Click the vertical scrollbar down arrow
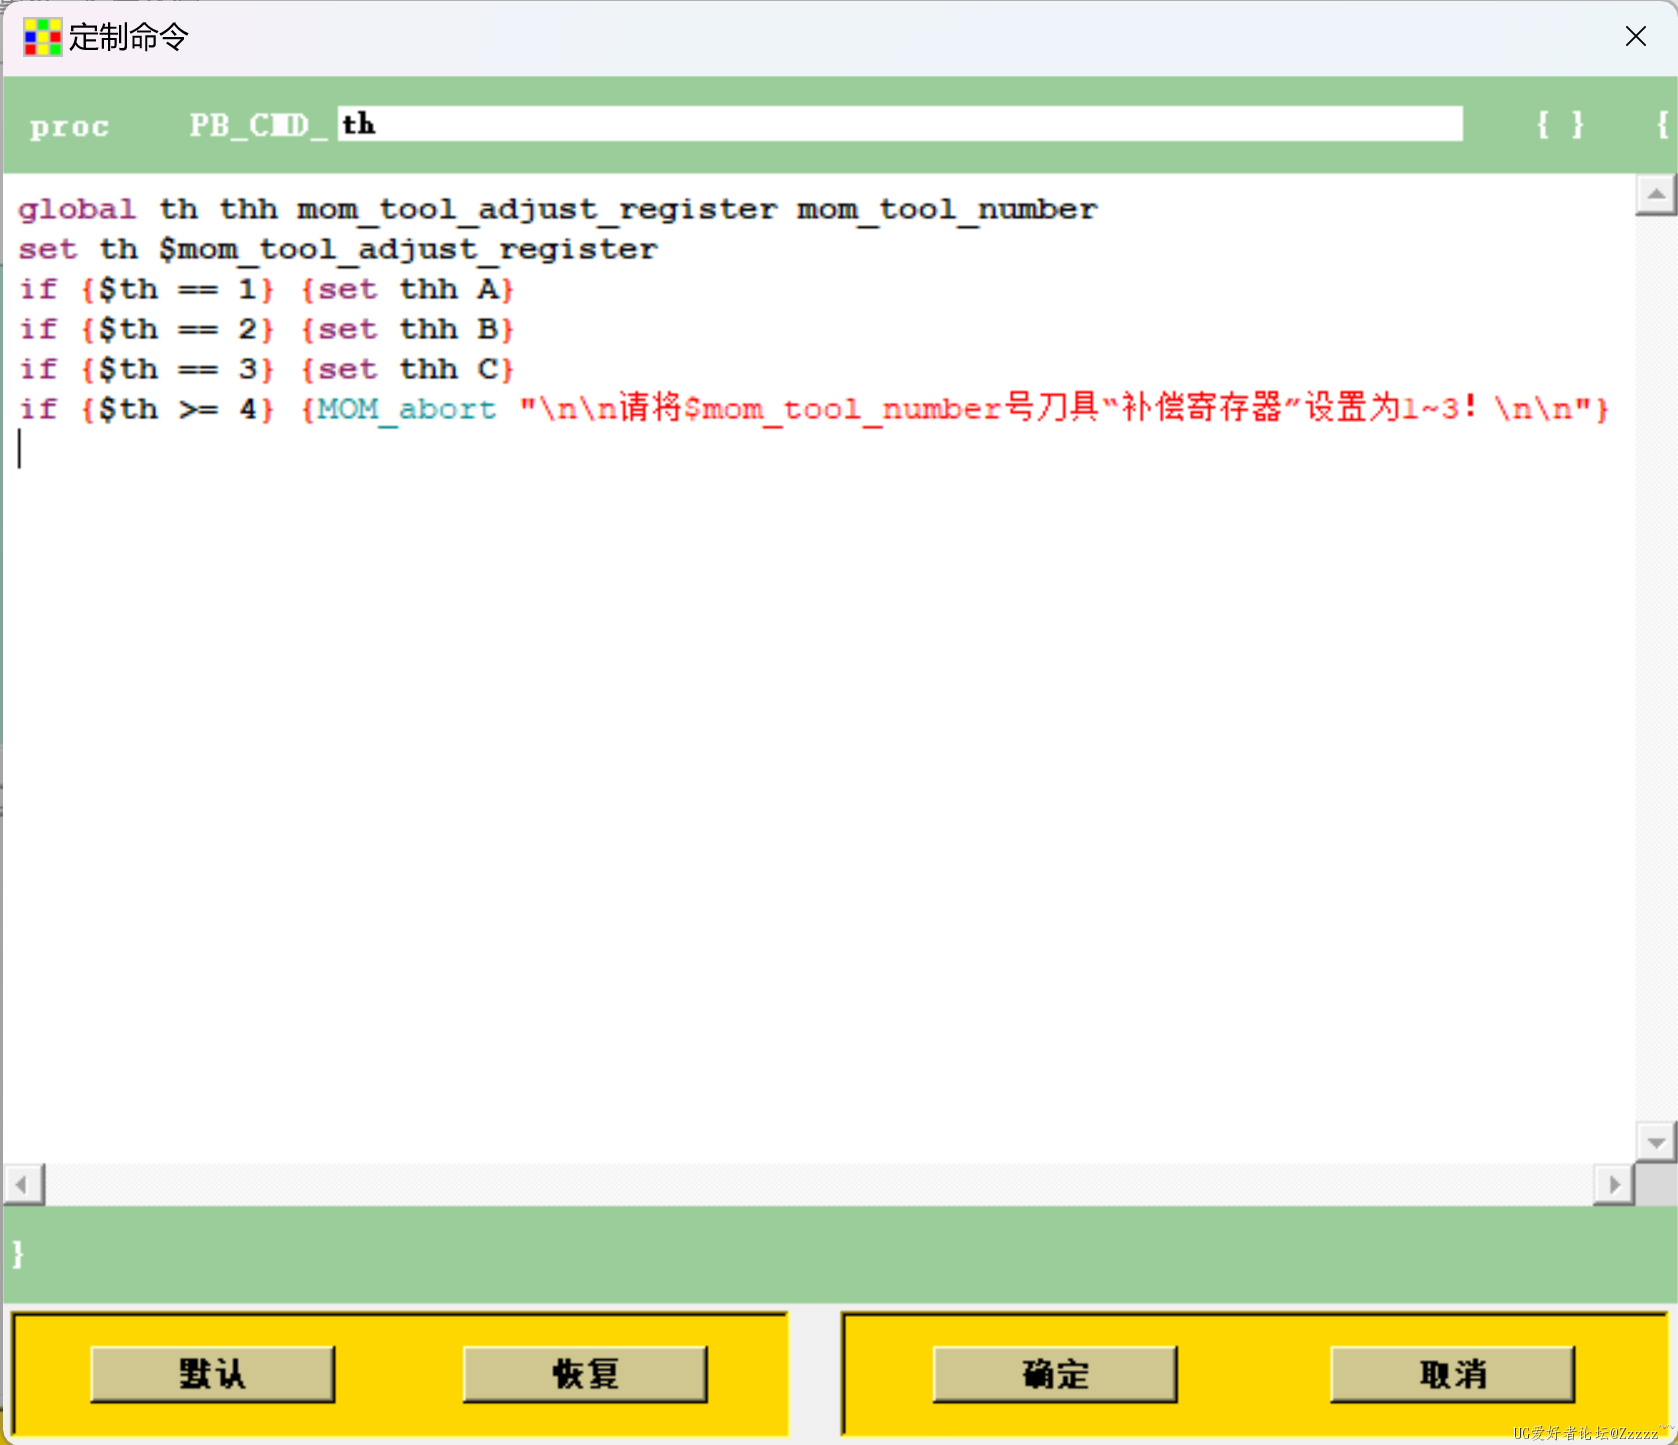 (x=1656, y=1141)
